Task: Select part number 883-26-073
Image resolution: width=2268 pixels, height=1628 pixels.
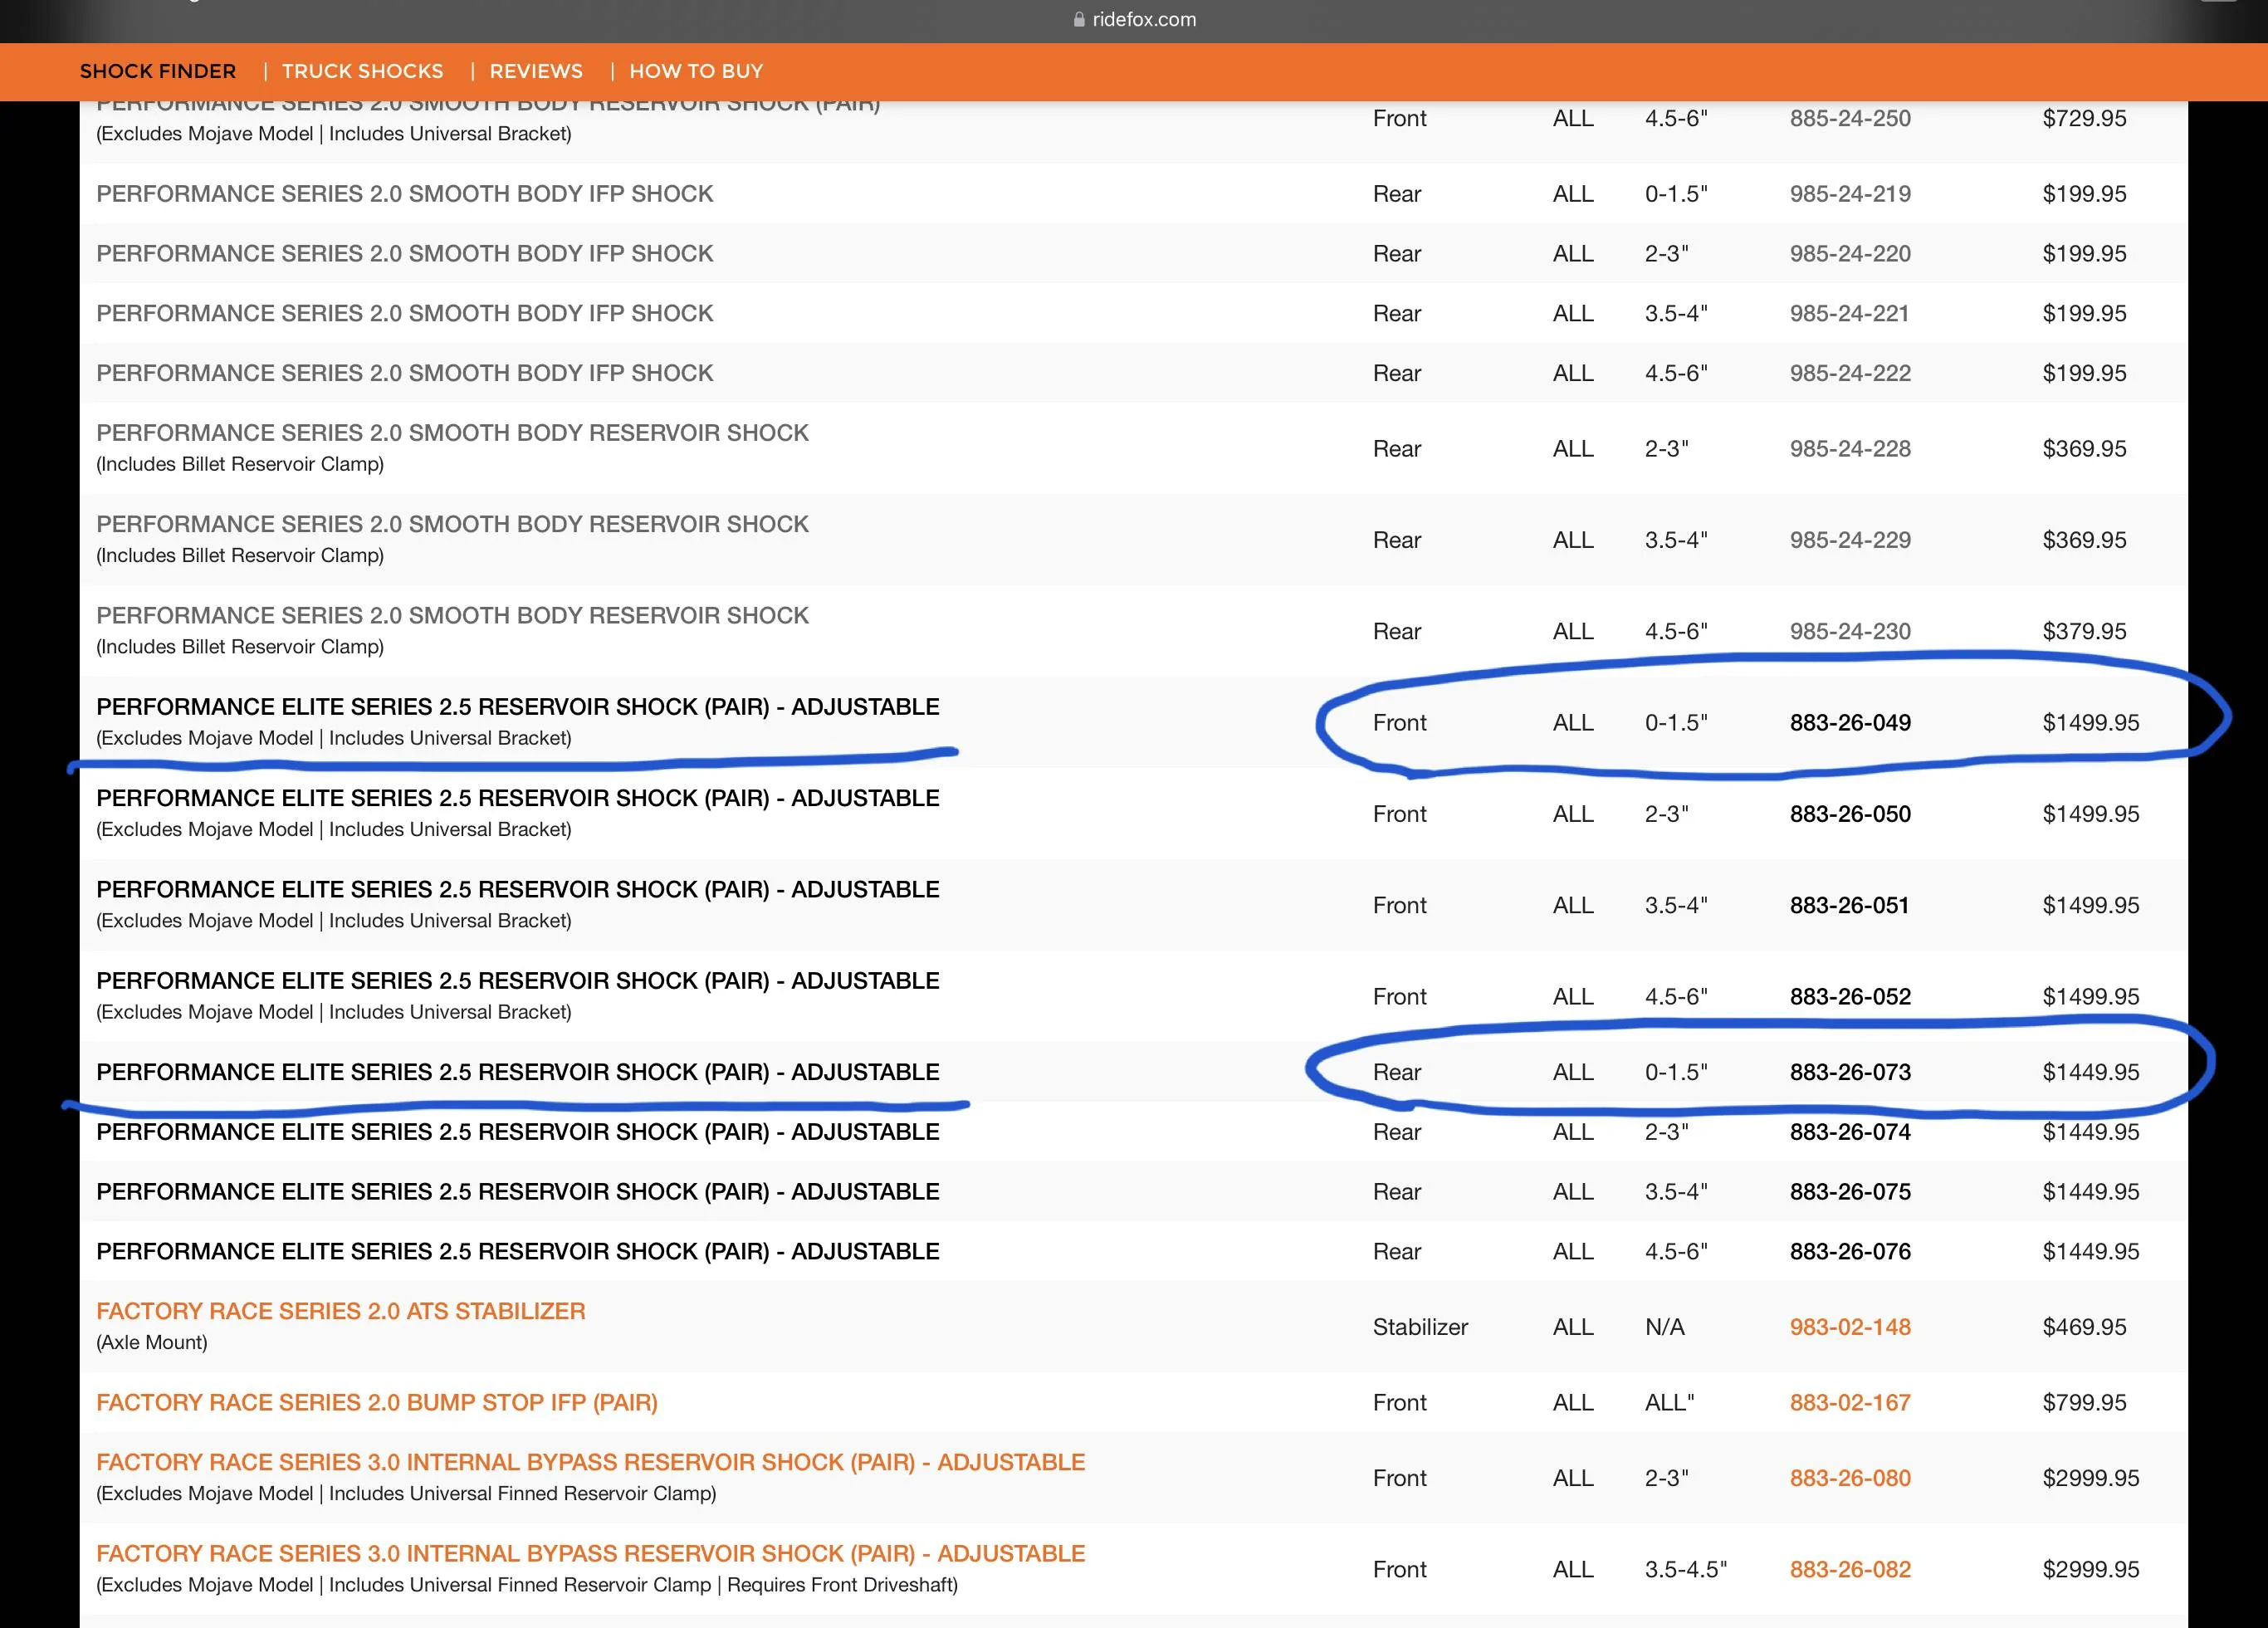Action: point(1850,1072)
